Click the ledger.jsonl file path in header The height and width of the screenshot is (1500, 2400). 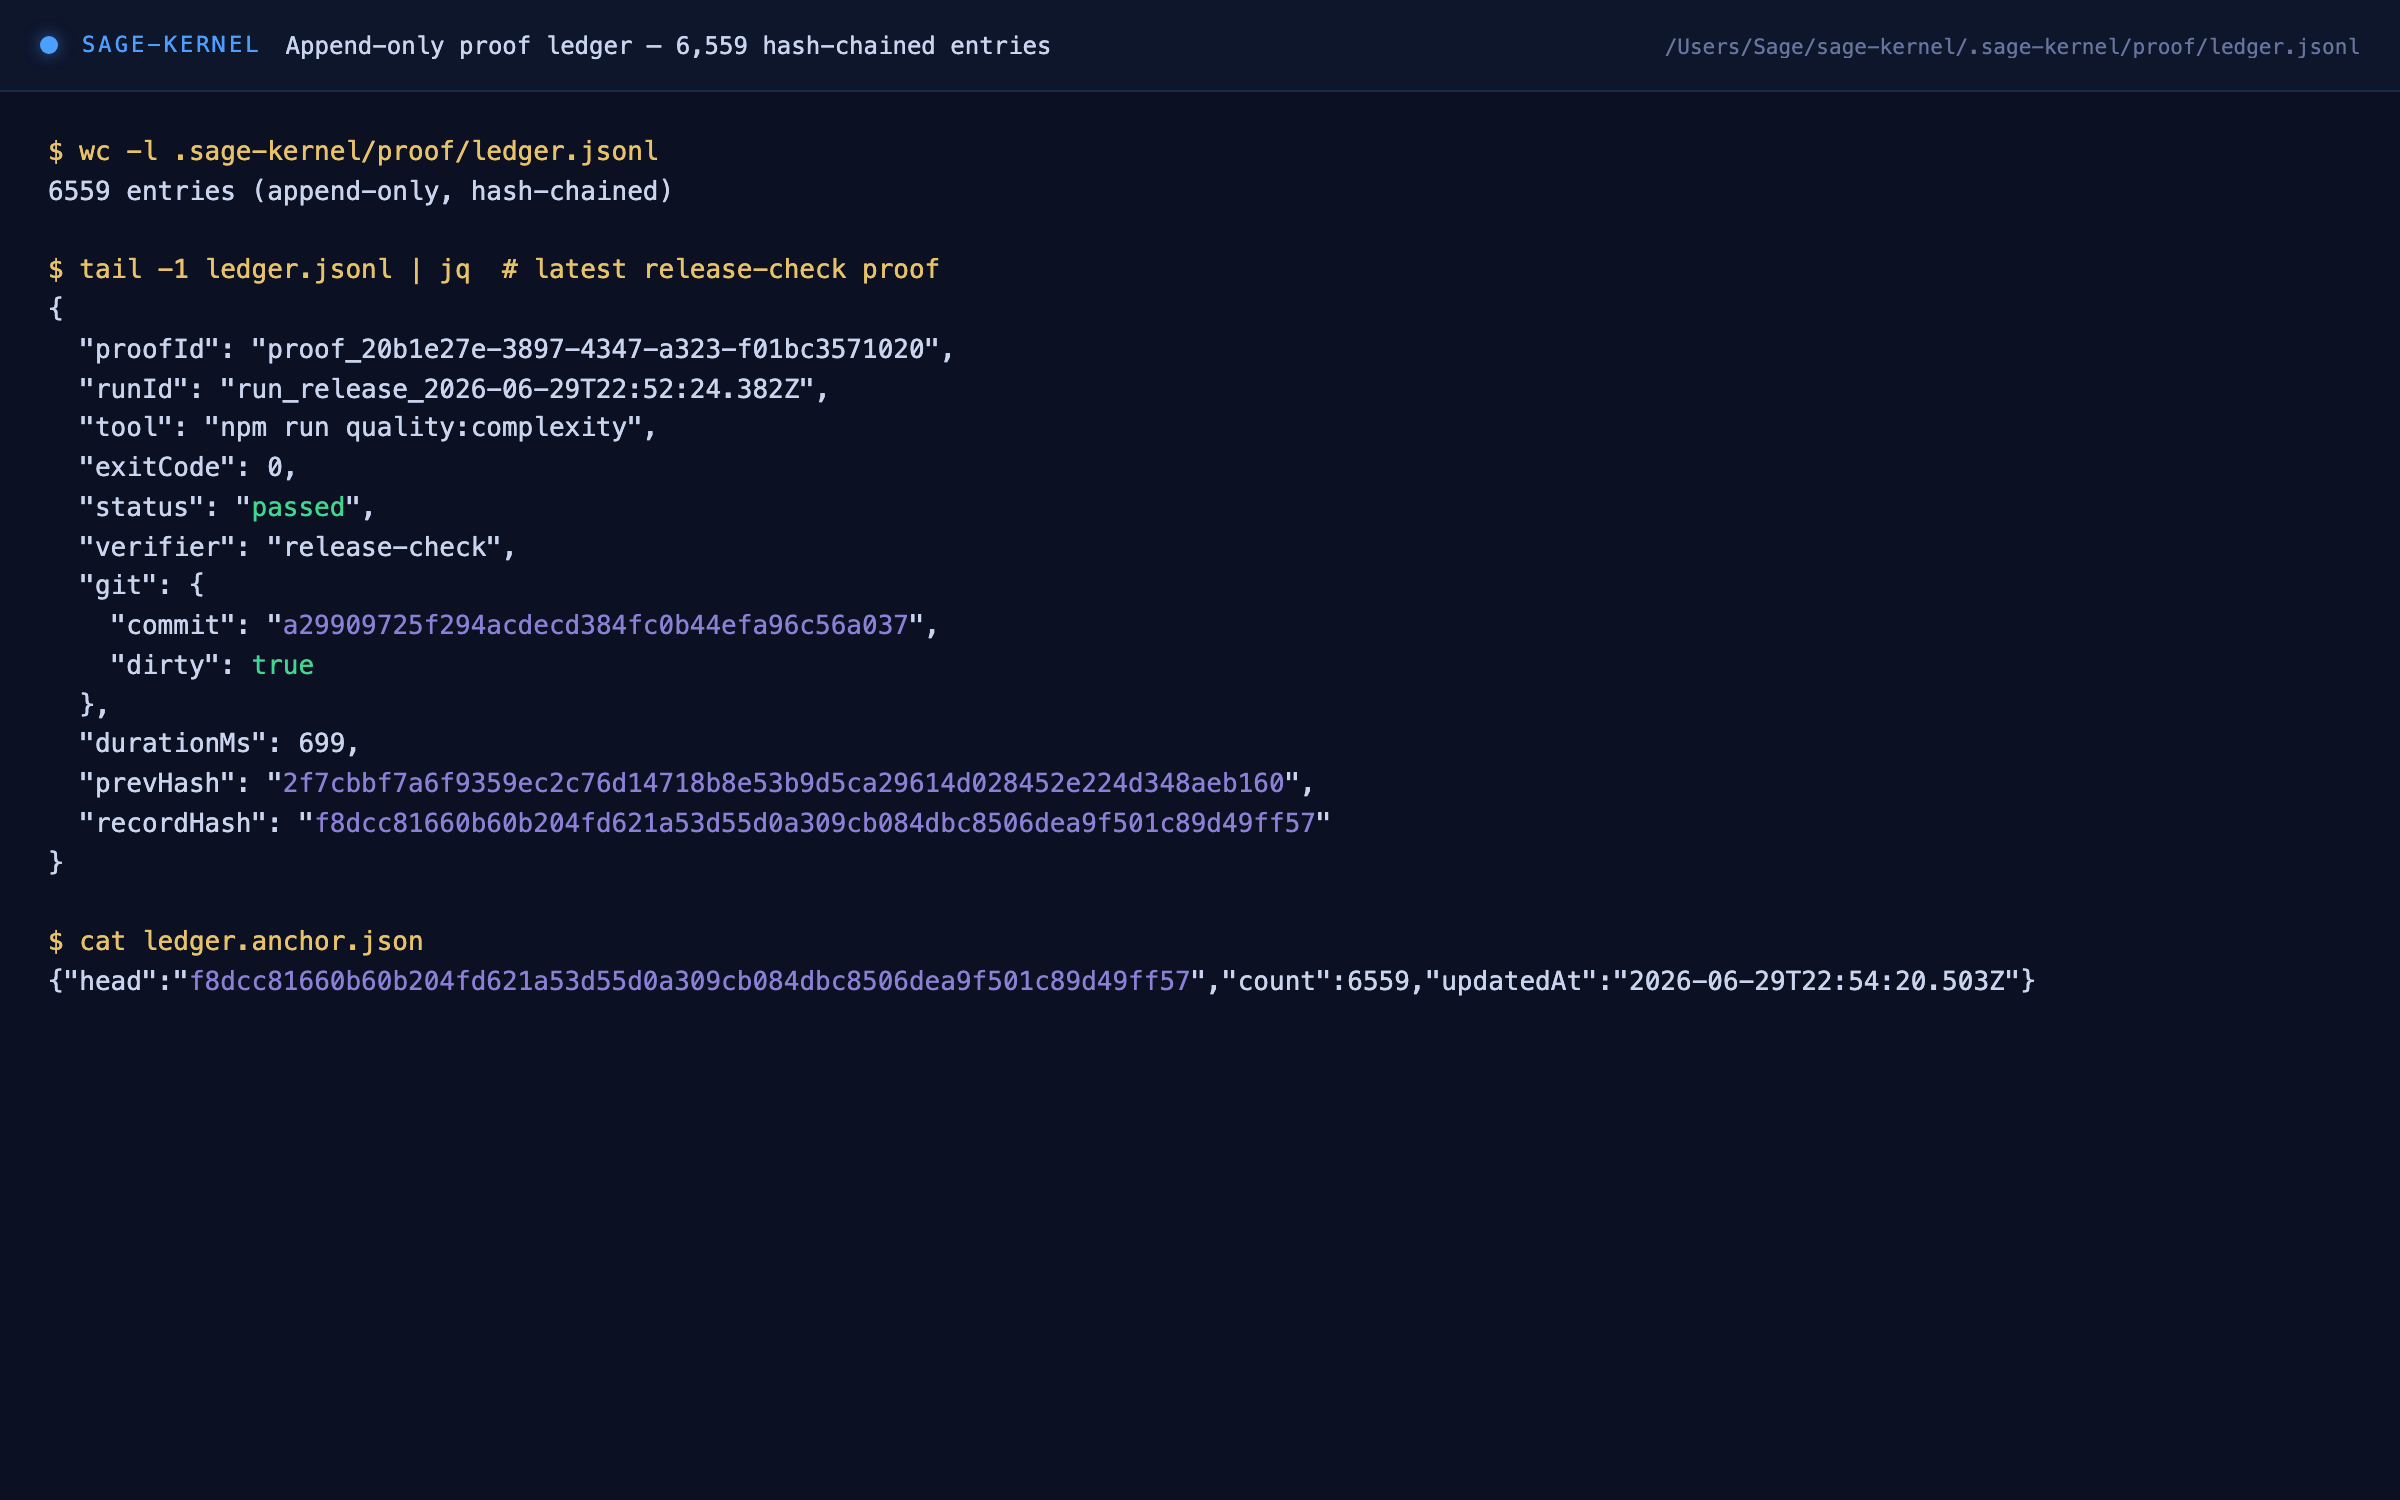[x=2012, y=47]
